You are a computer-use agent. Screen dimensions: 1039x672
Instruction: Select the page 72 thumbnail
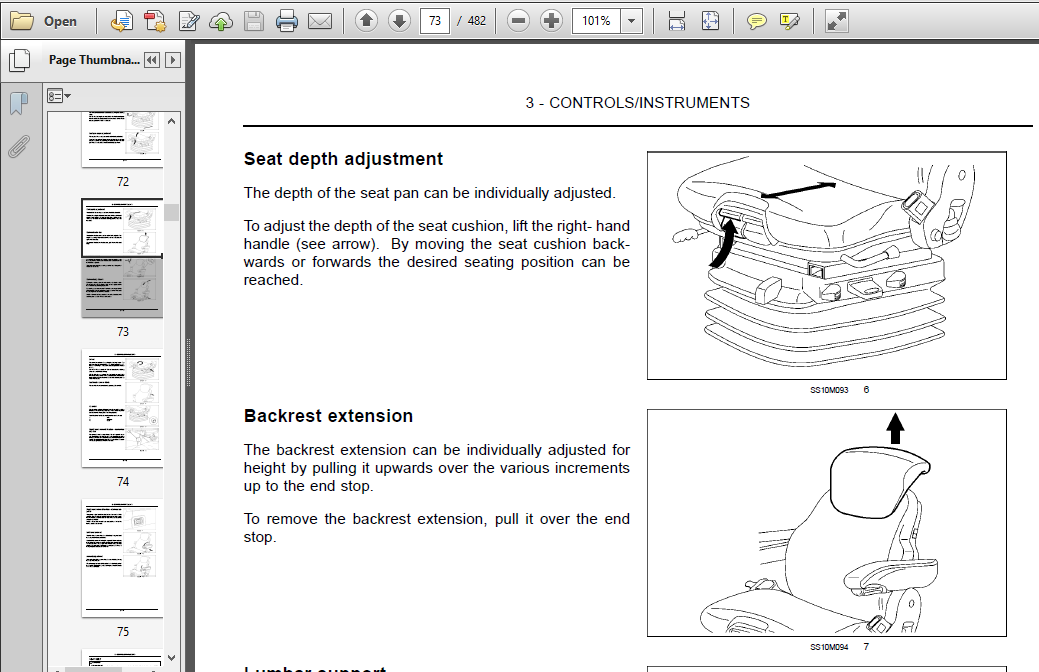[123, 139]
